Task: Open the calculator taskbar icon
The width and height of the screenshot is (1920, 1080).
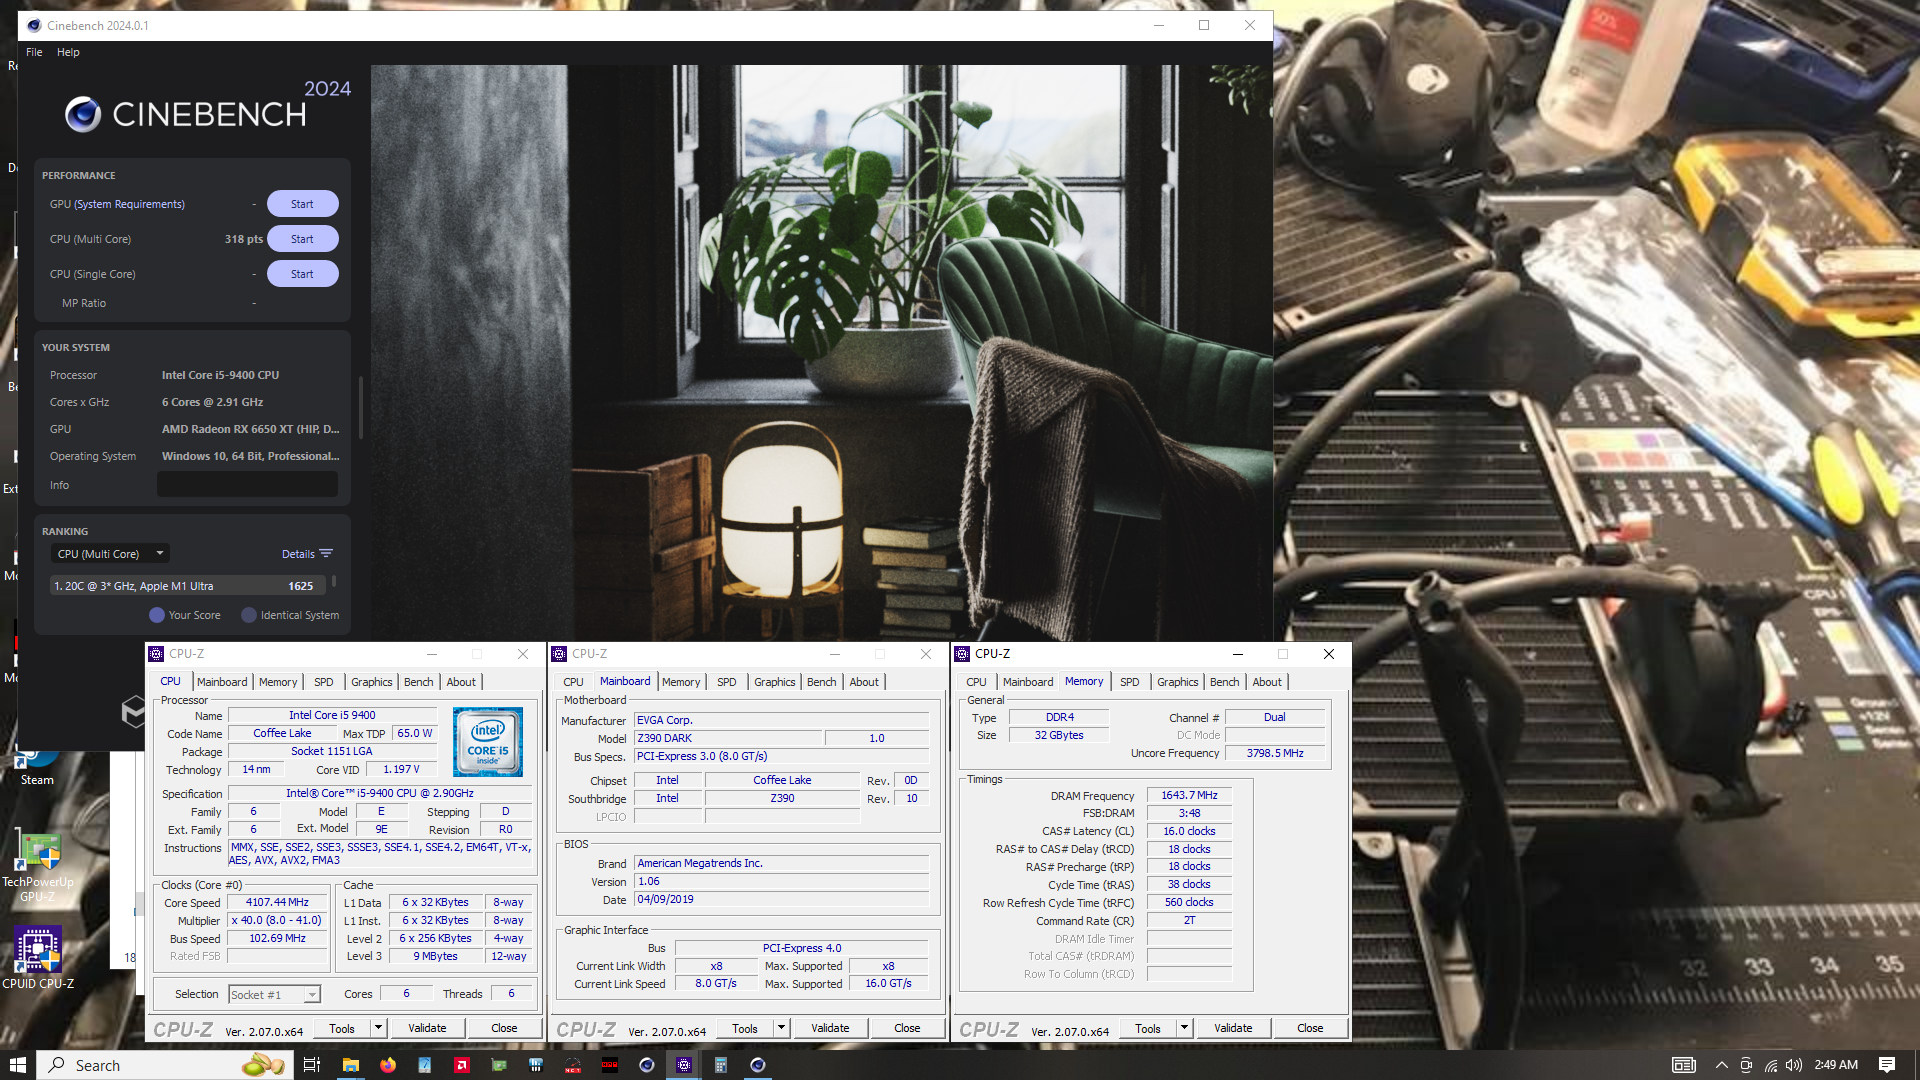Action: pyautogui.click(x=721, y=1065)
